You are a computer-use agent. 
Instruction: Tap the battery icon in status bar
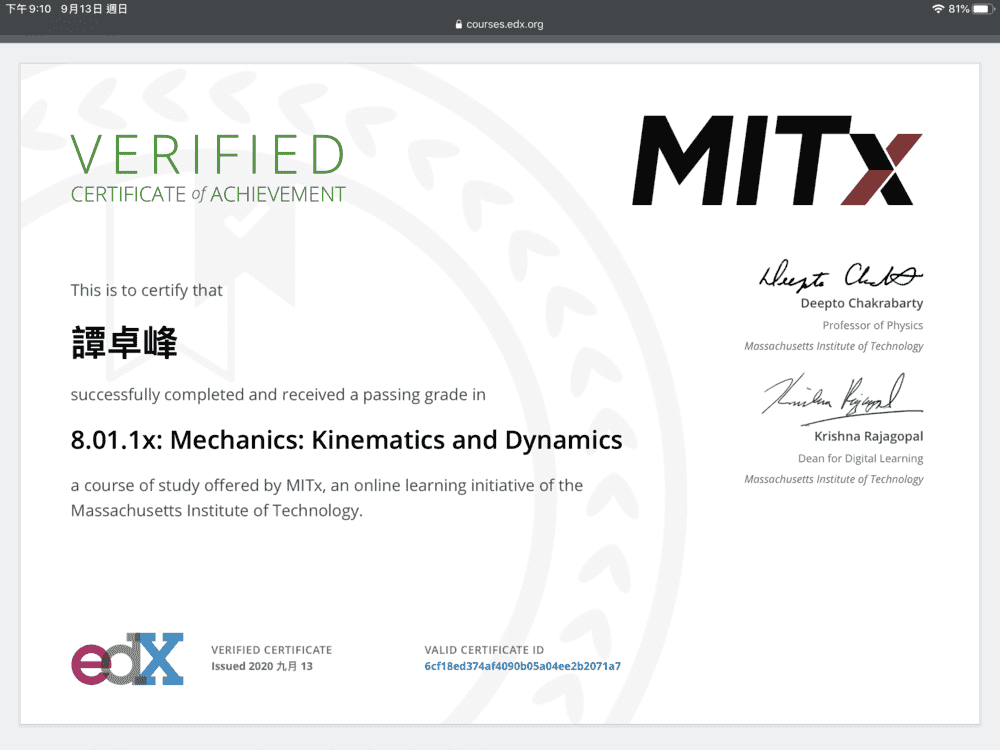click(x=981, y=9)
